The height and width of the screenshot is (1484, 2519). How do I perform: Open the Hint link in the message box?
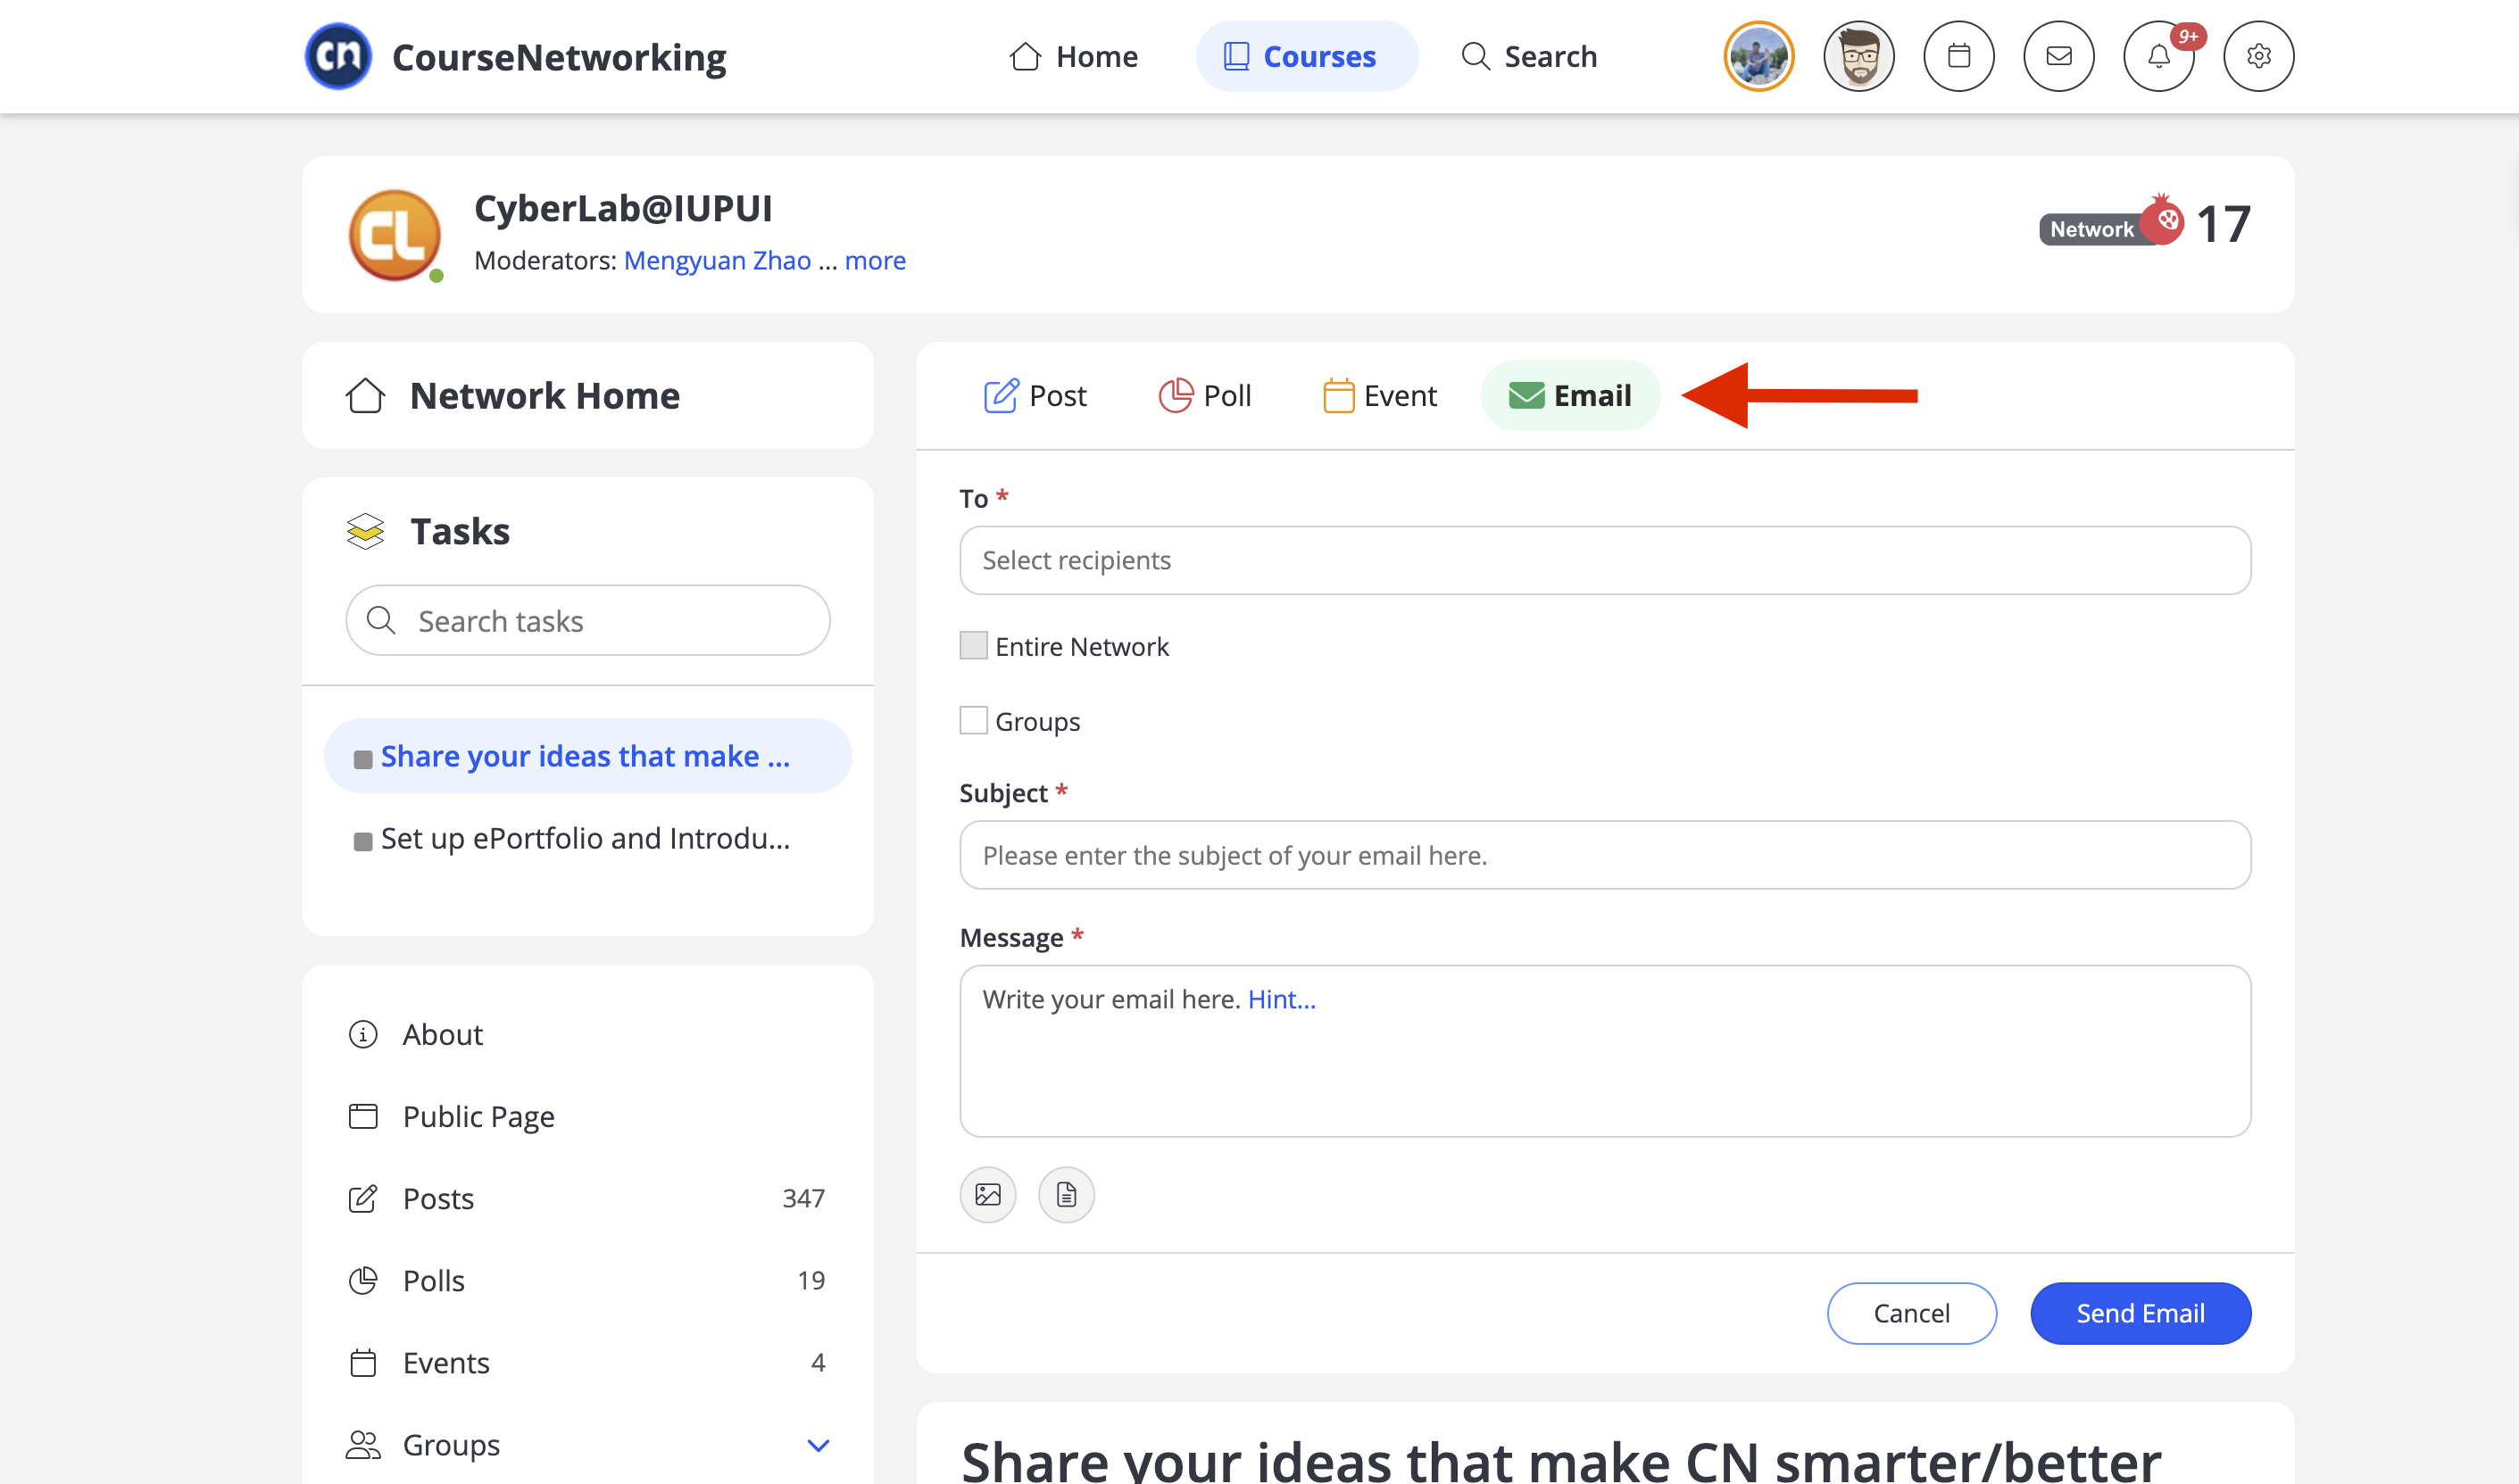point(1281,999)
